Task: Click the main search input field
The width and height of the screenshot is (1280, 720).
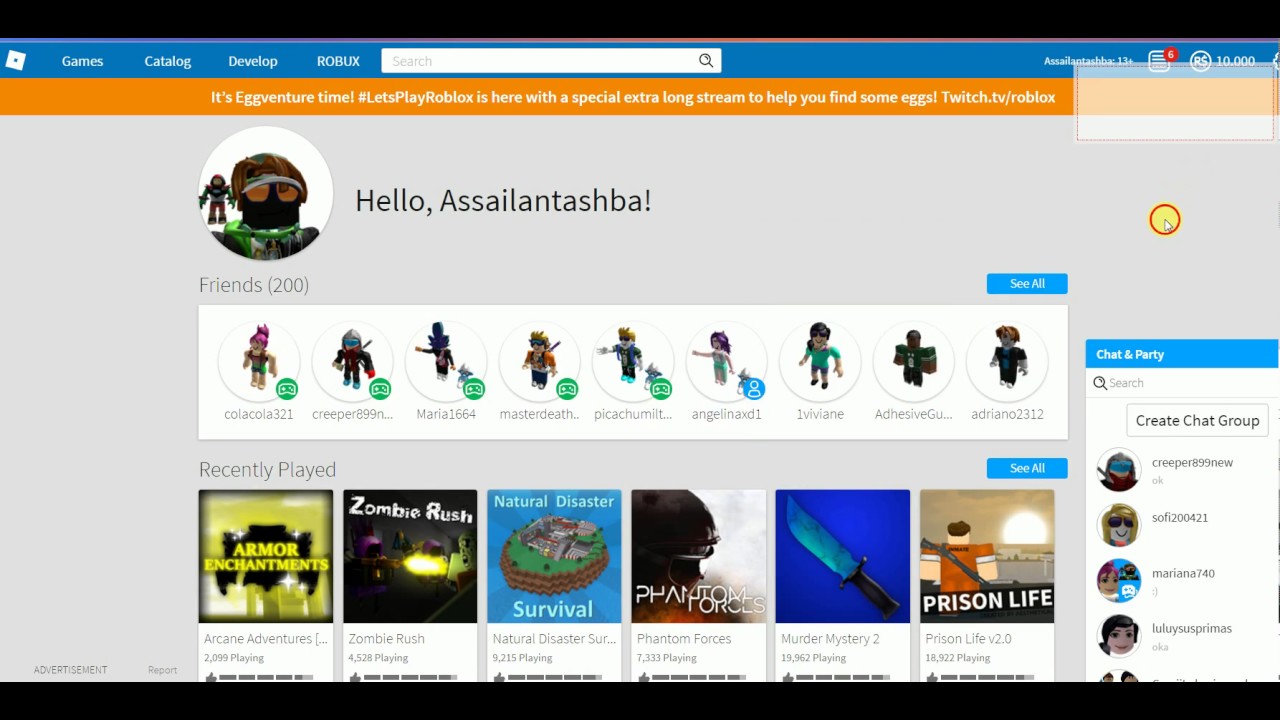Action: click(540, 61)
